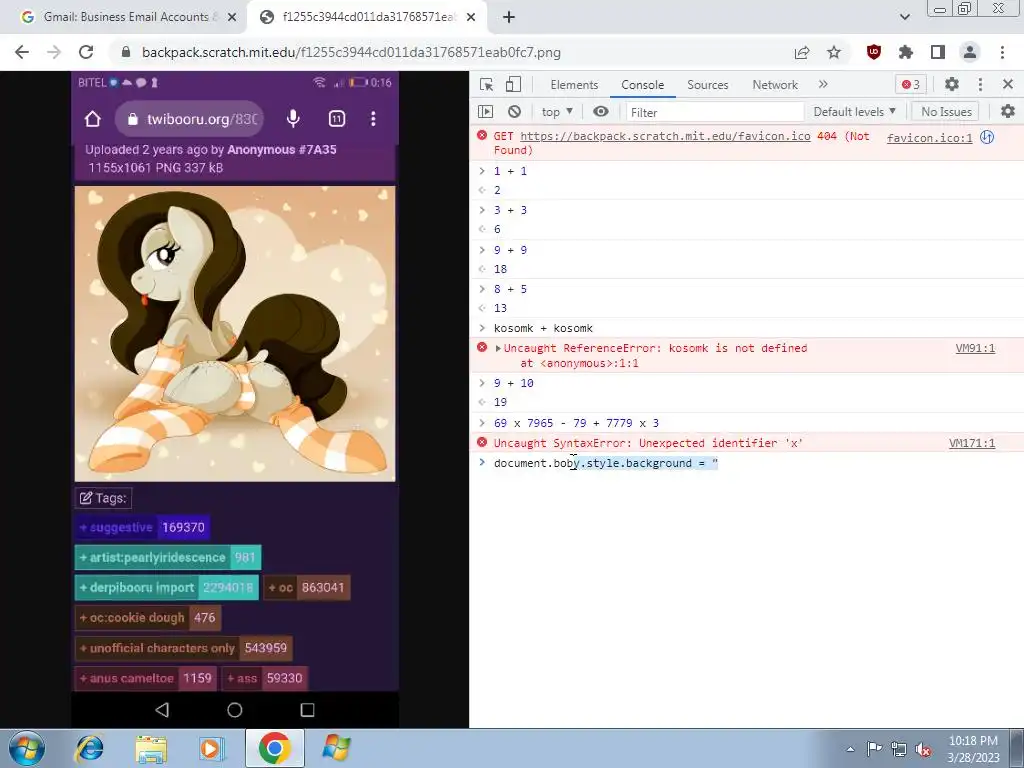This screenshot has height=768, width=1024.
Task: Switch to the Sources tab
Action: tap(707, 85)
